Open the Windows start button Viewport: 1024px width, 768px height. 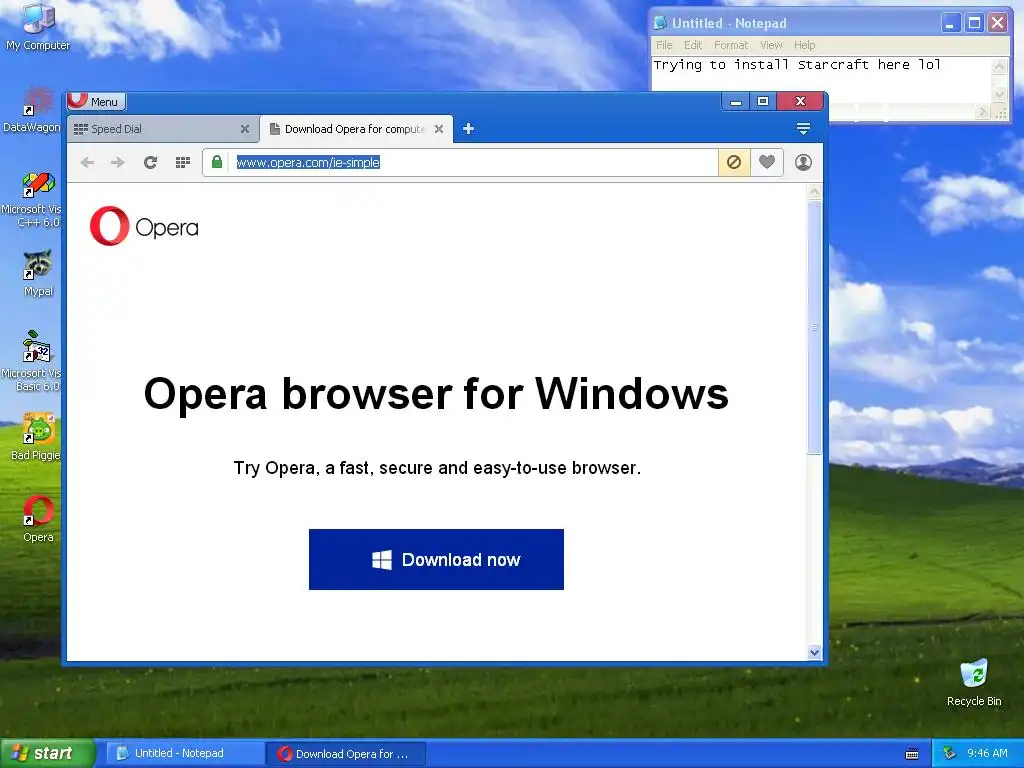pos(48,753)
